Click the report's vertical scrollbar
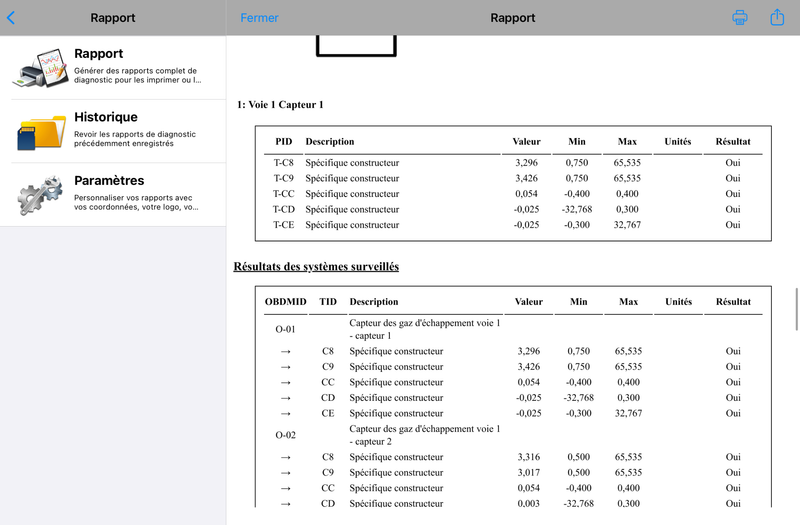The height and width of the screenshot is (525, 800). pos(796,309)
